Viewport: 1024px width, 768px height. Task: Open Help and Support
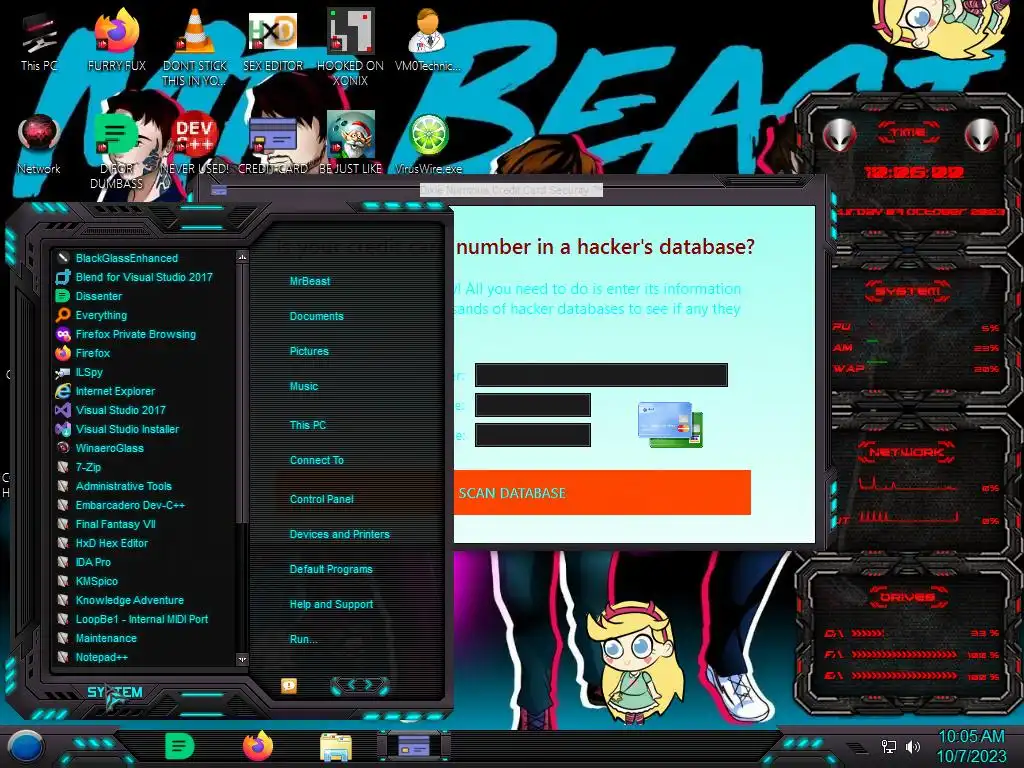point(331,604)
